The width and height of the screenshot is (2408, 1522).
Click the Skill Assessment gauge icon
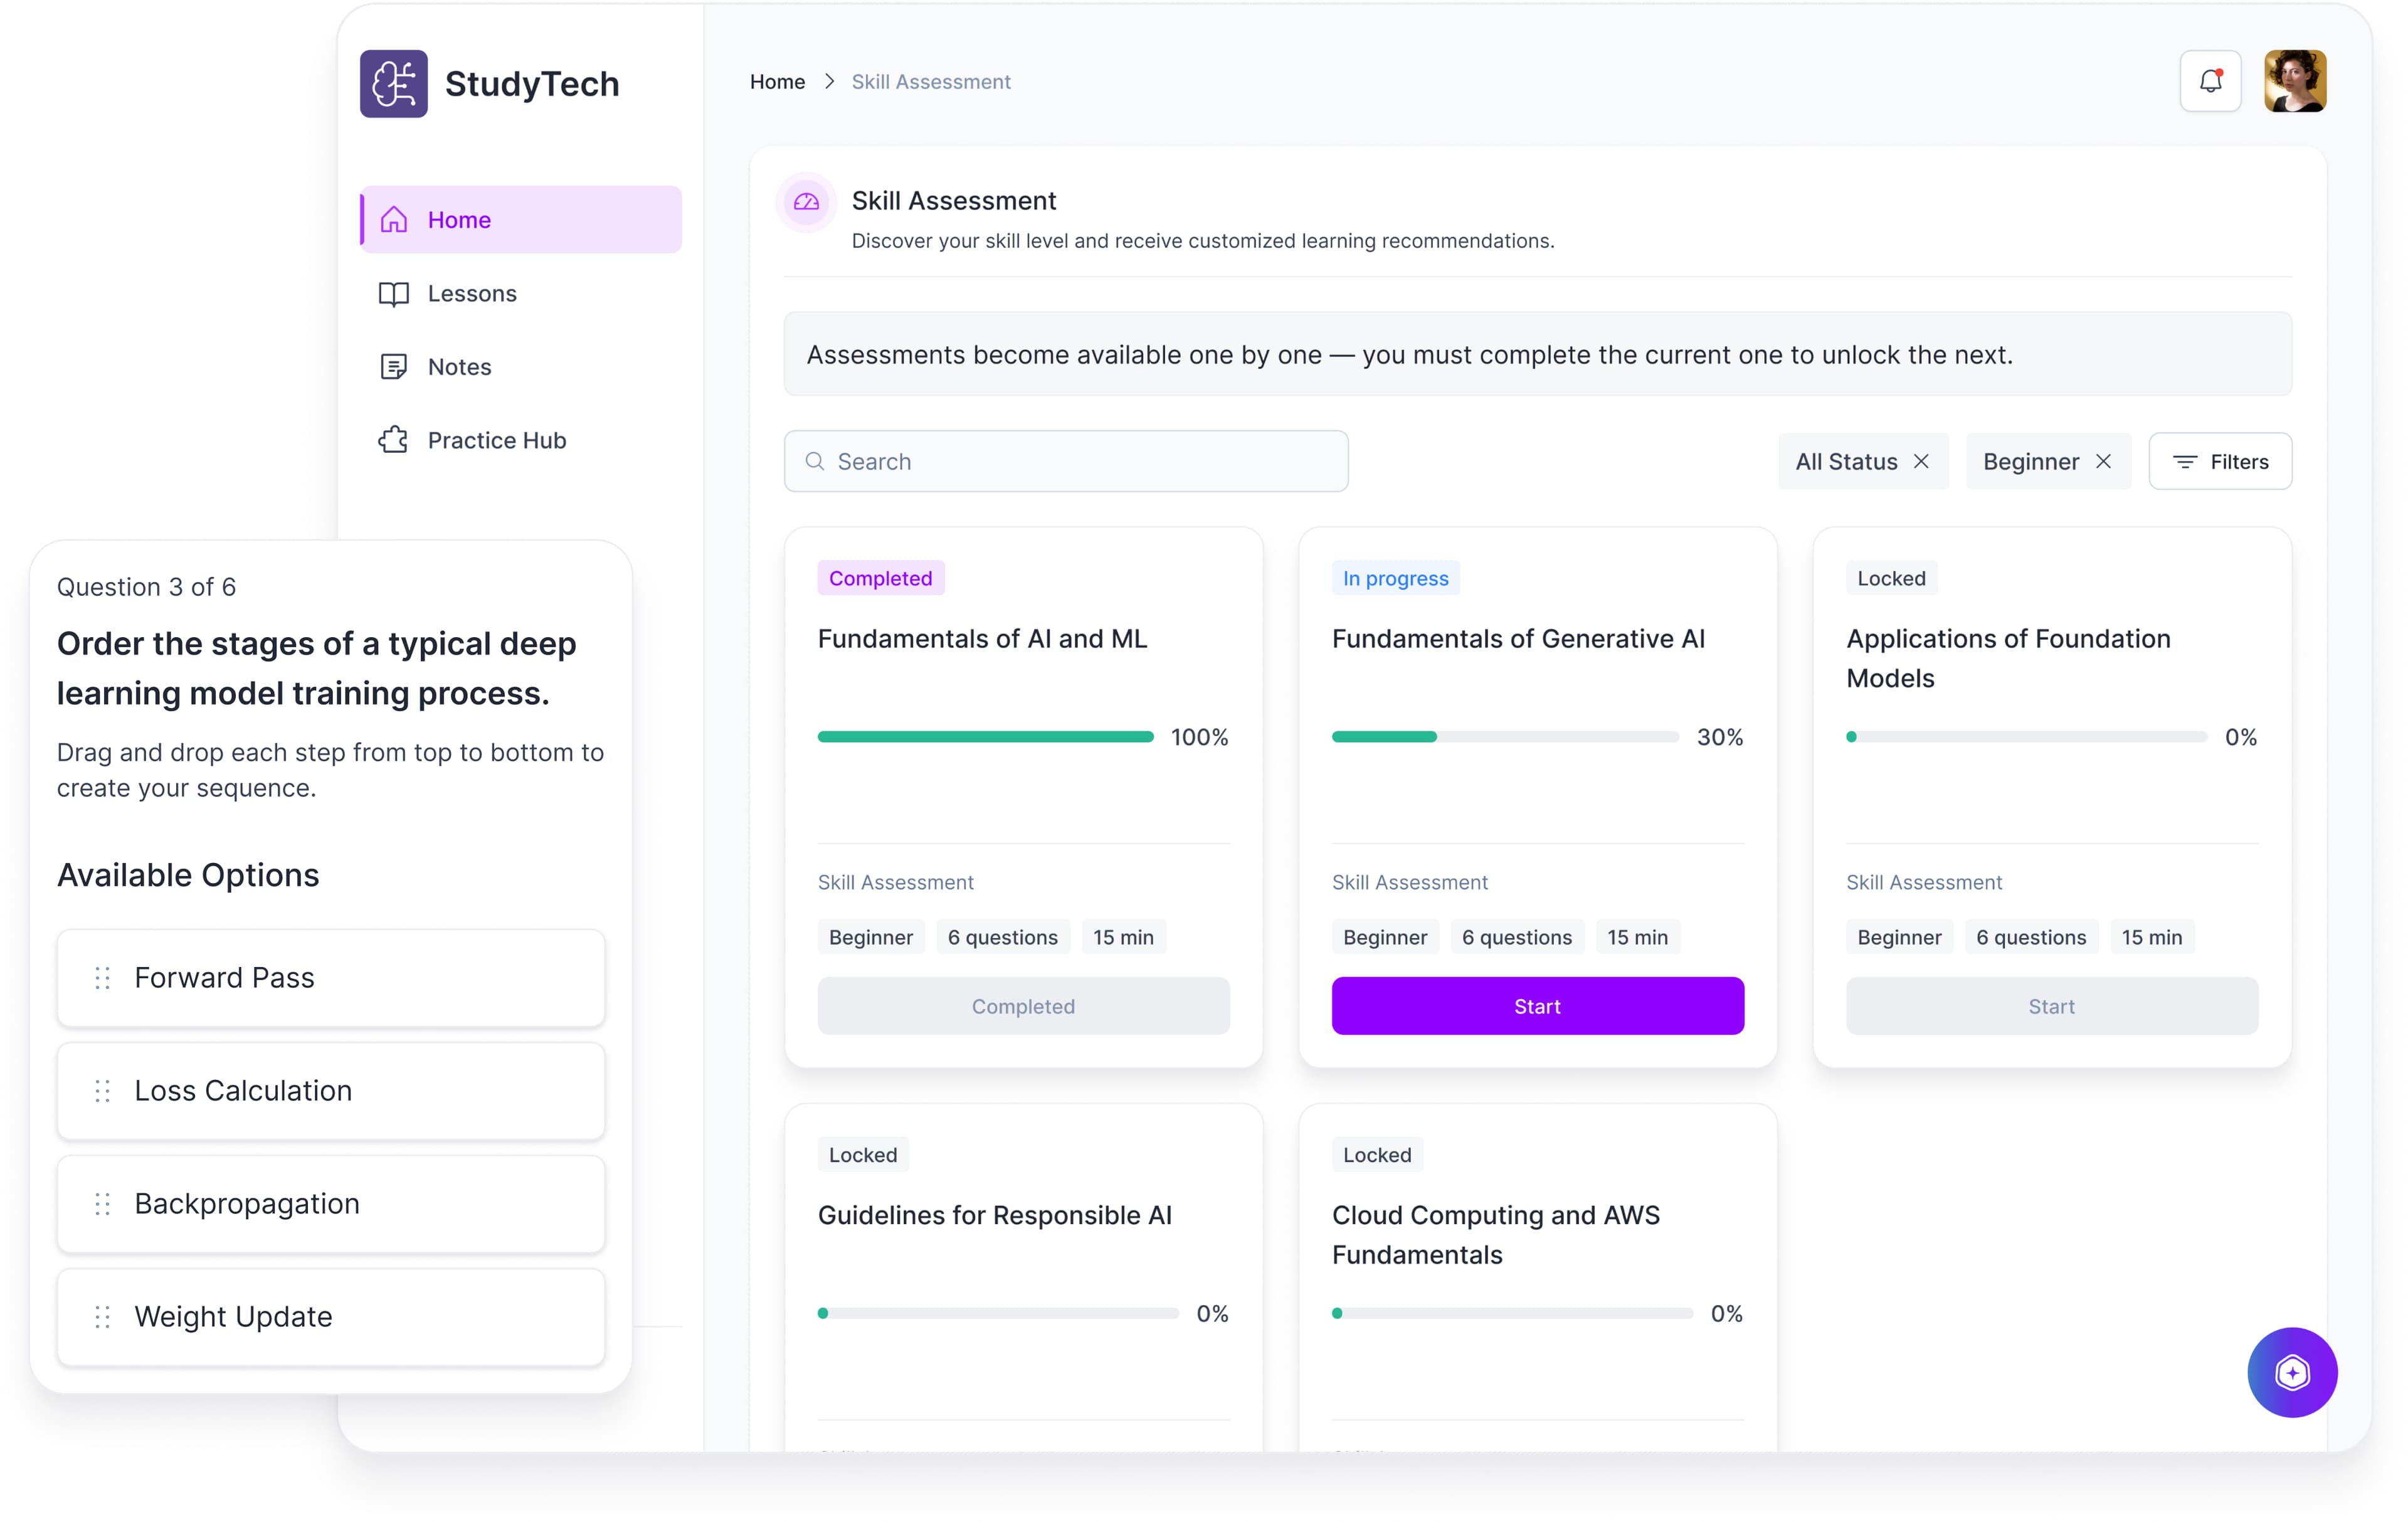806,202
